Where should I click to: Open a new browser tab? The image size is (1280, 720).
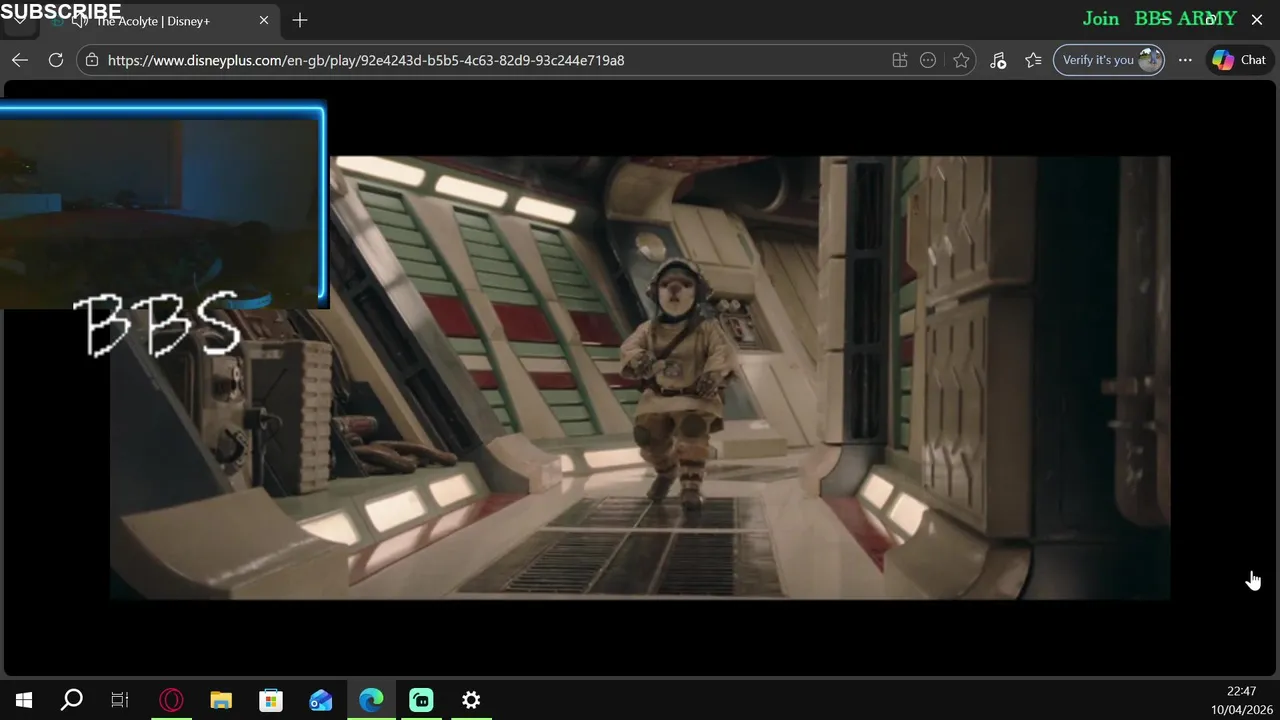coord(300,20)
